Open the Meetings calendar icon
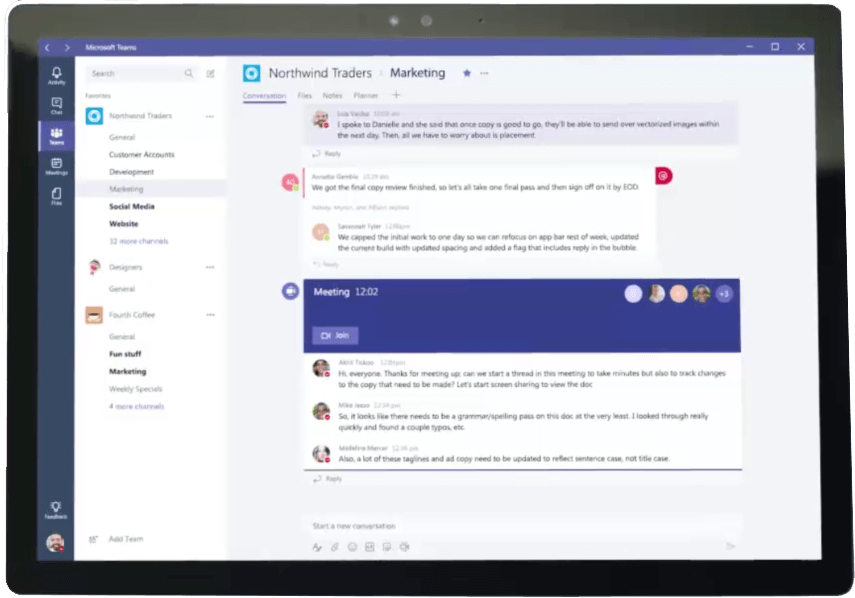 tap(56, 166)
